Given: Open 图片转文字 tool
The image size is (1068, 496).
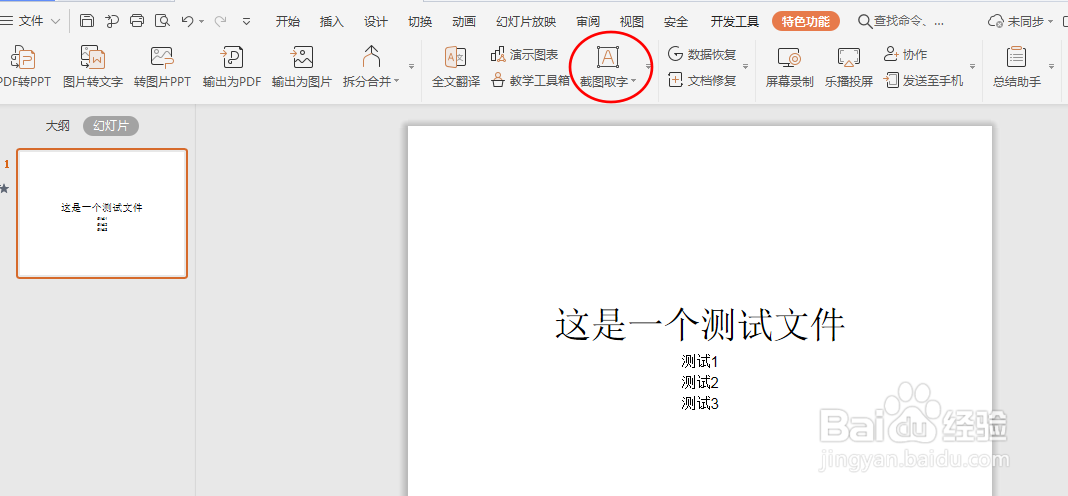Looking at the screenshot, I should [93, 67].
